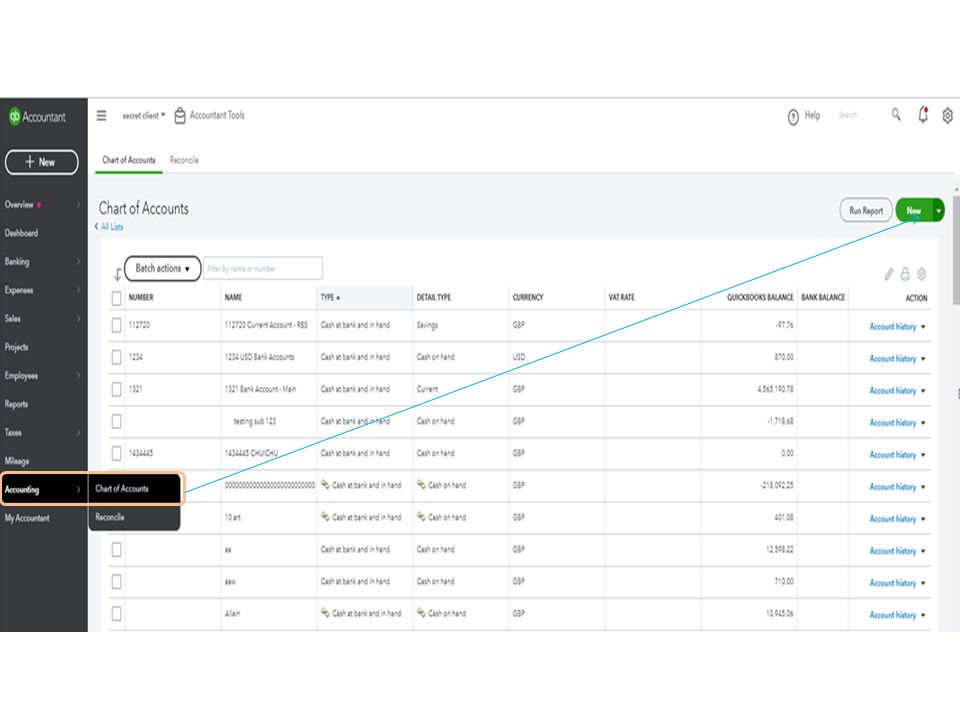Expand action arrow for 1434445 CHUCHU row

tap(923, 455)
